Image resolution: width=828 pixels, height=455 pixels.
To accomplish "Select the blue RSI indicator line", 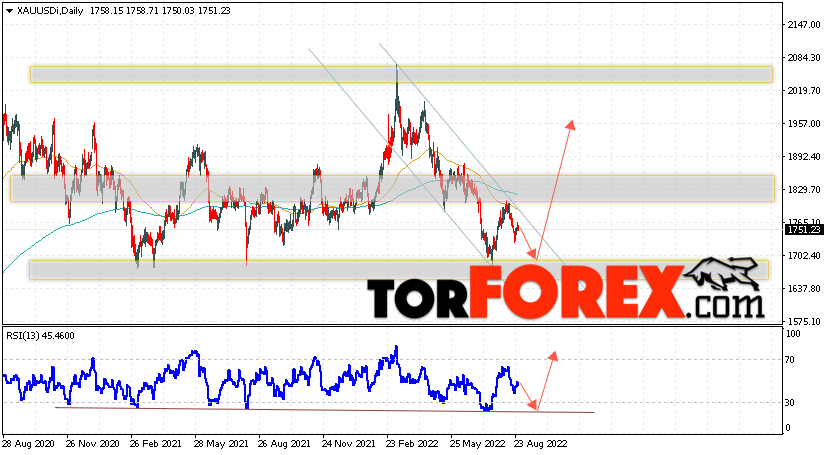I will (x=261, y=379).
